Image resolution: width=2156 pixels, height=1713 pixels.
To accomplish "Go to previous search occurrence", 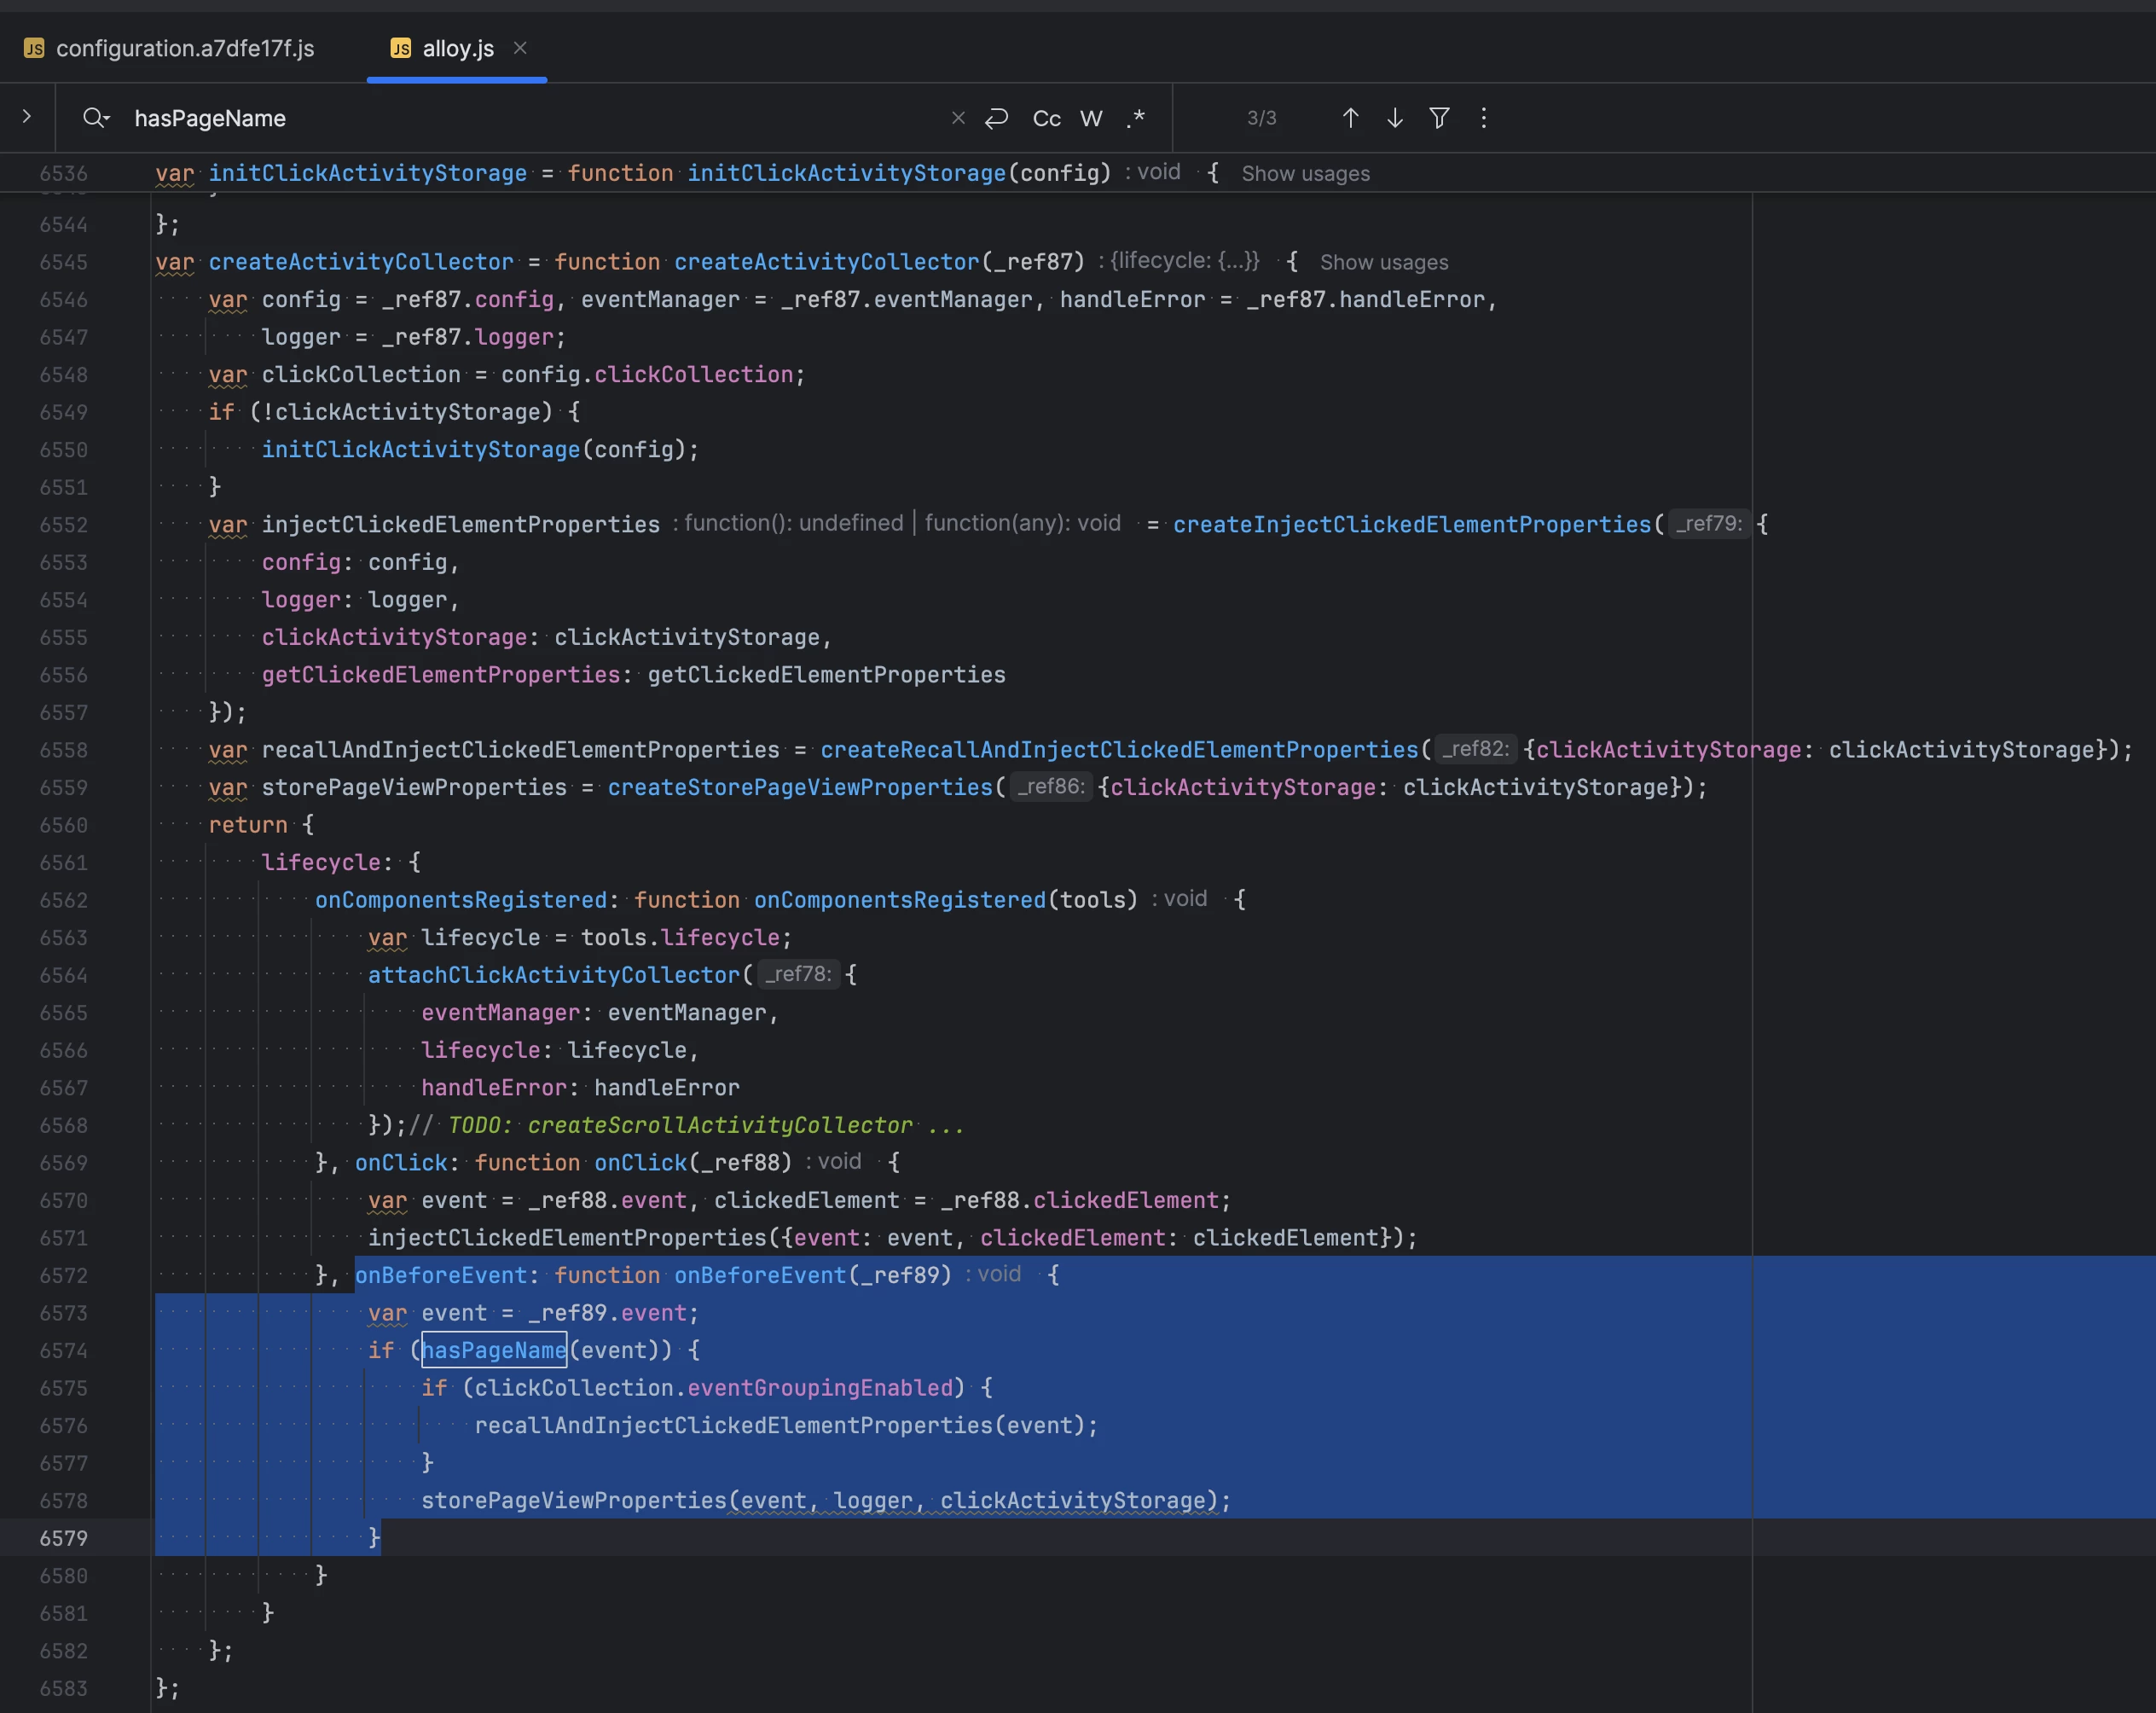I will pyautogui.click(x=1350, y=118).
